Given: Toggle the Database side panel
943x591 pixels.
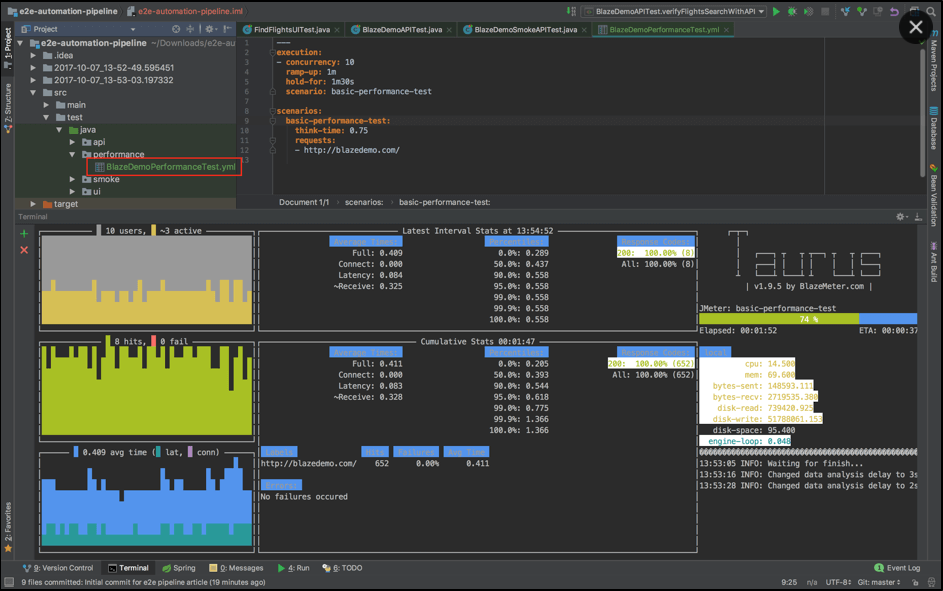Looking at the screenshot, I should click(x=934, y=128).
